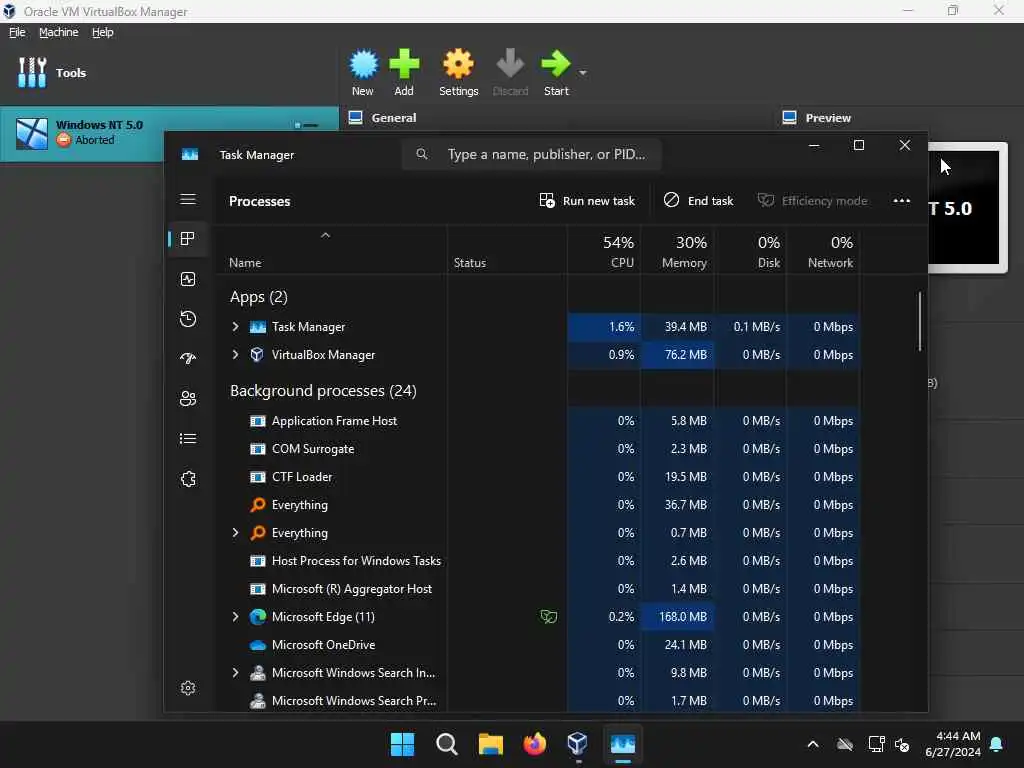Select Microsoft (R) Aggregator Host row
Image resolution: width=1024 pixels, height=768 pixels.
[x=537, y=589]
